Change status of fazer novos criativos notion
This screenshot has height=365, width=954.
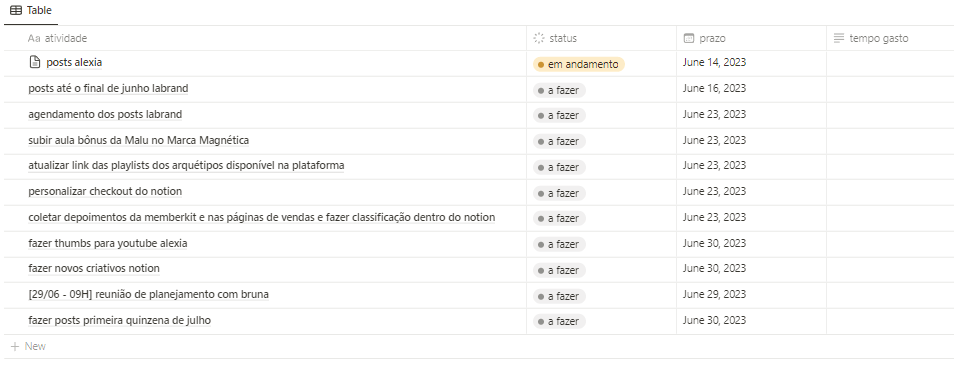[559, 270]
